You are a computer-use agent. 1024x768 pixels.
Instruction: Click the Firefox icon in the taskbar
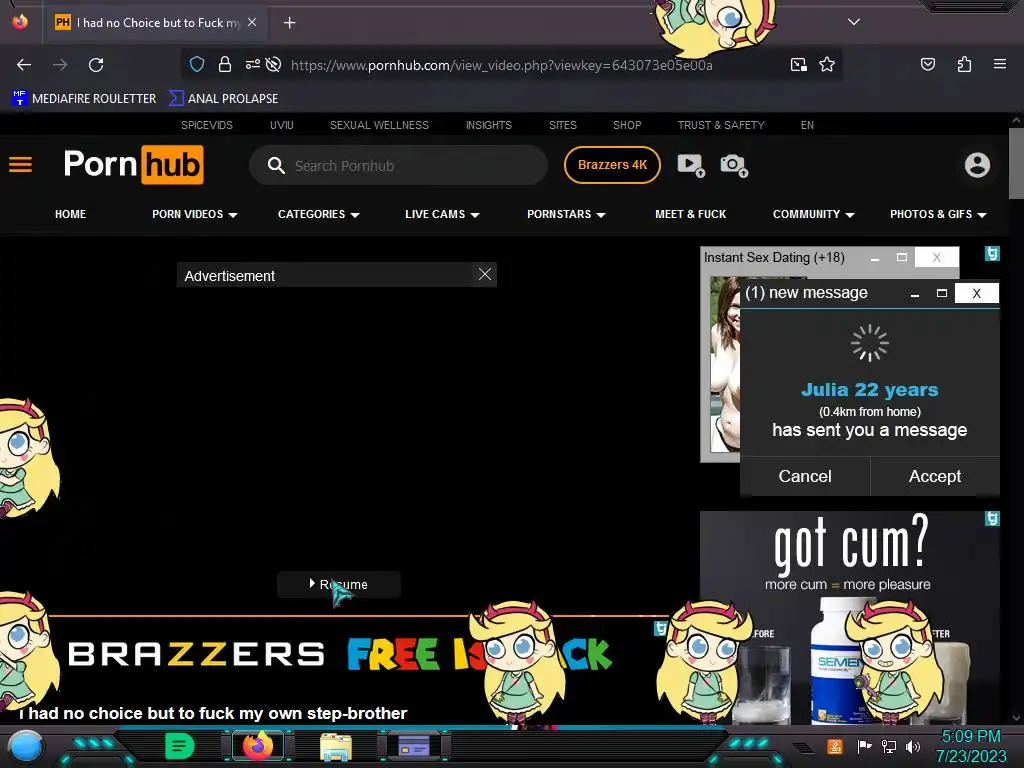pos(258,746)
